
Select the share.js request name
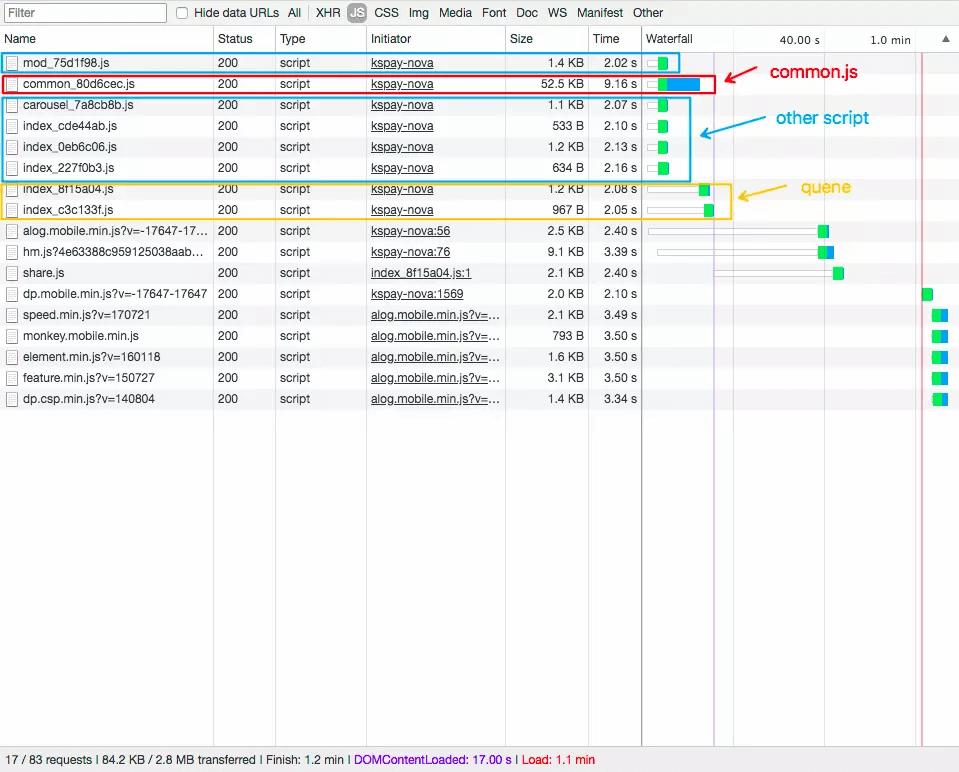point(43,273)
